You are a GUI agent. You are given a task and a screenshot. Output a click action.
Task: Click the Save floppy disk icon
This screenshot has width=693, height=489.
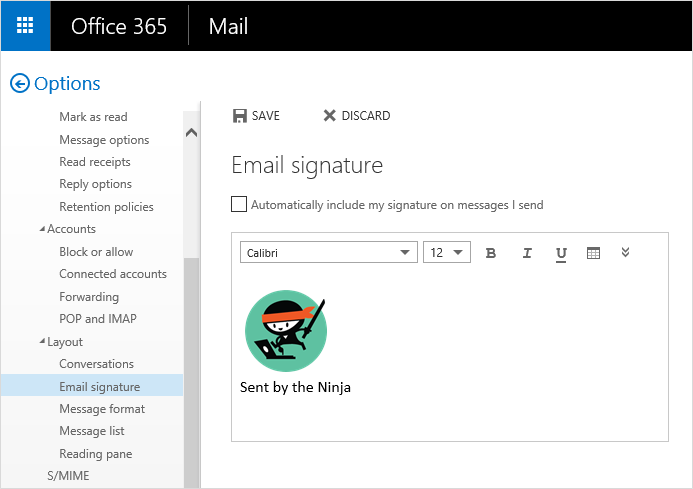[x=240, y=116]
